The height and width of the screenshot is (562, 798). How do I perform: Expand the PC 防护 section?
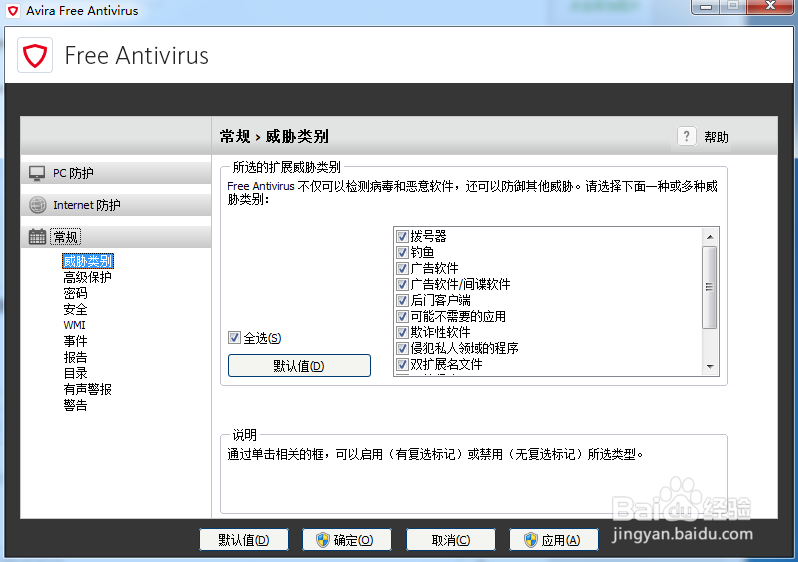tap(116, 173)
